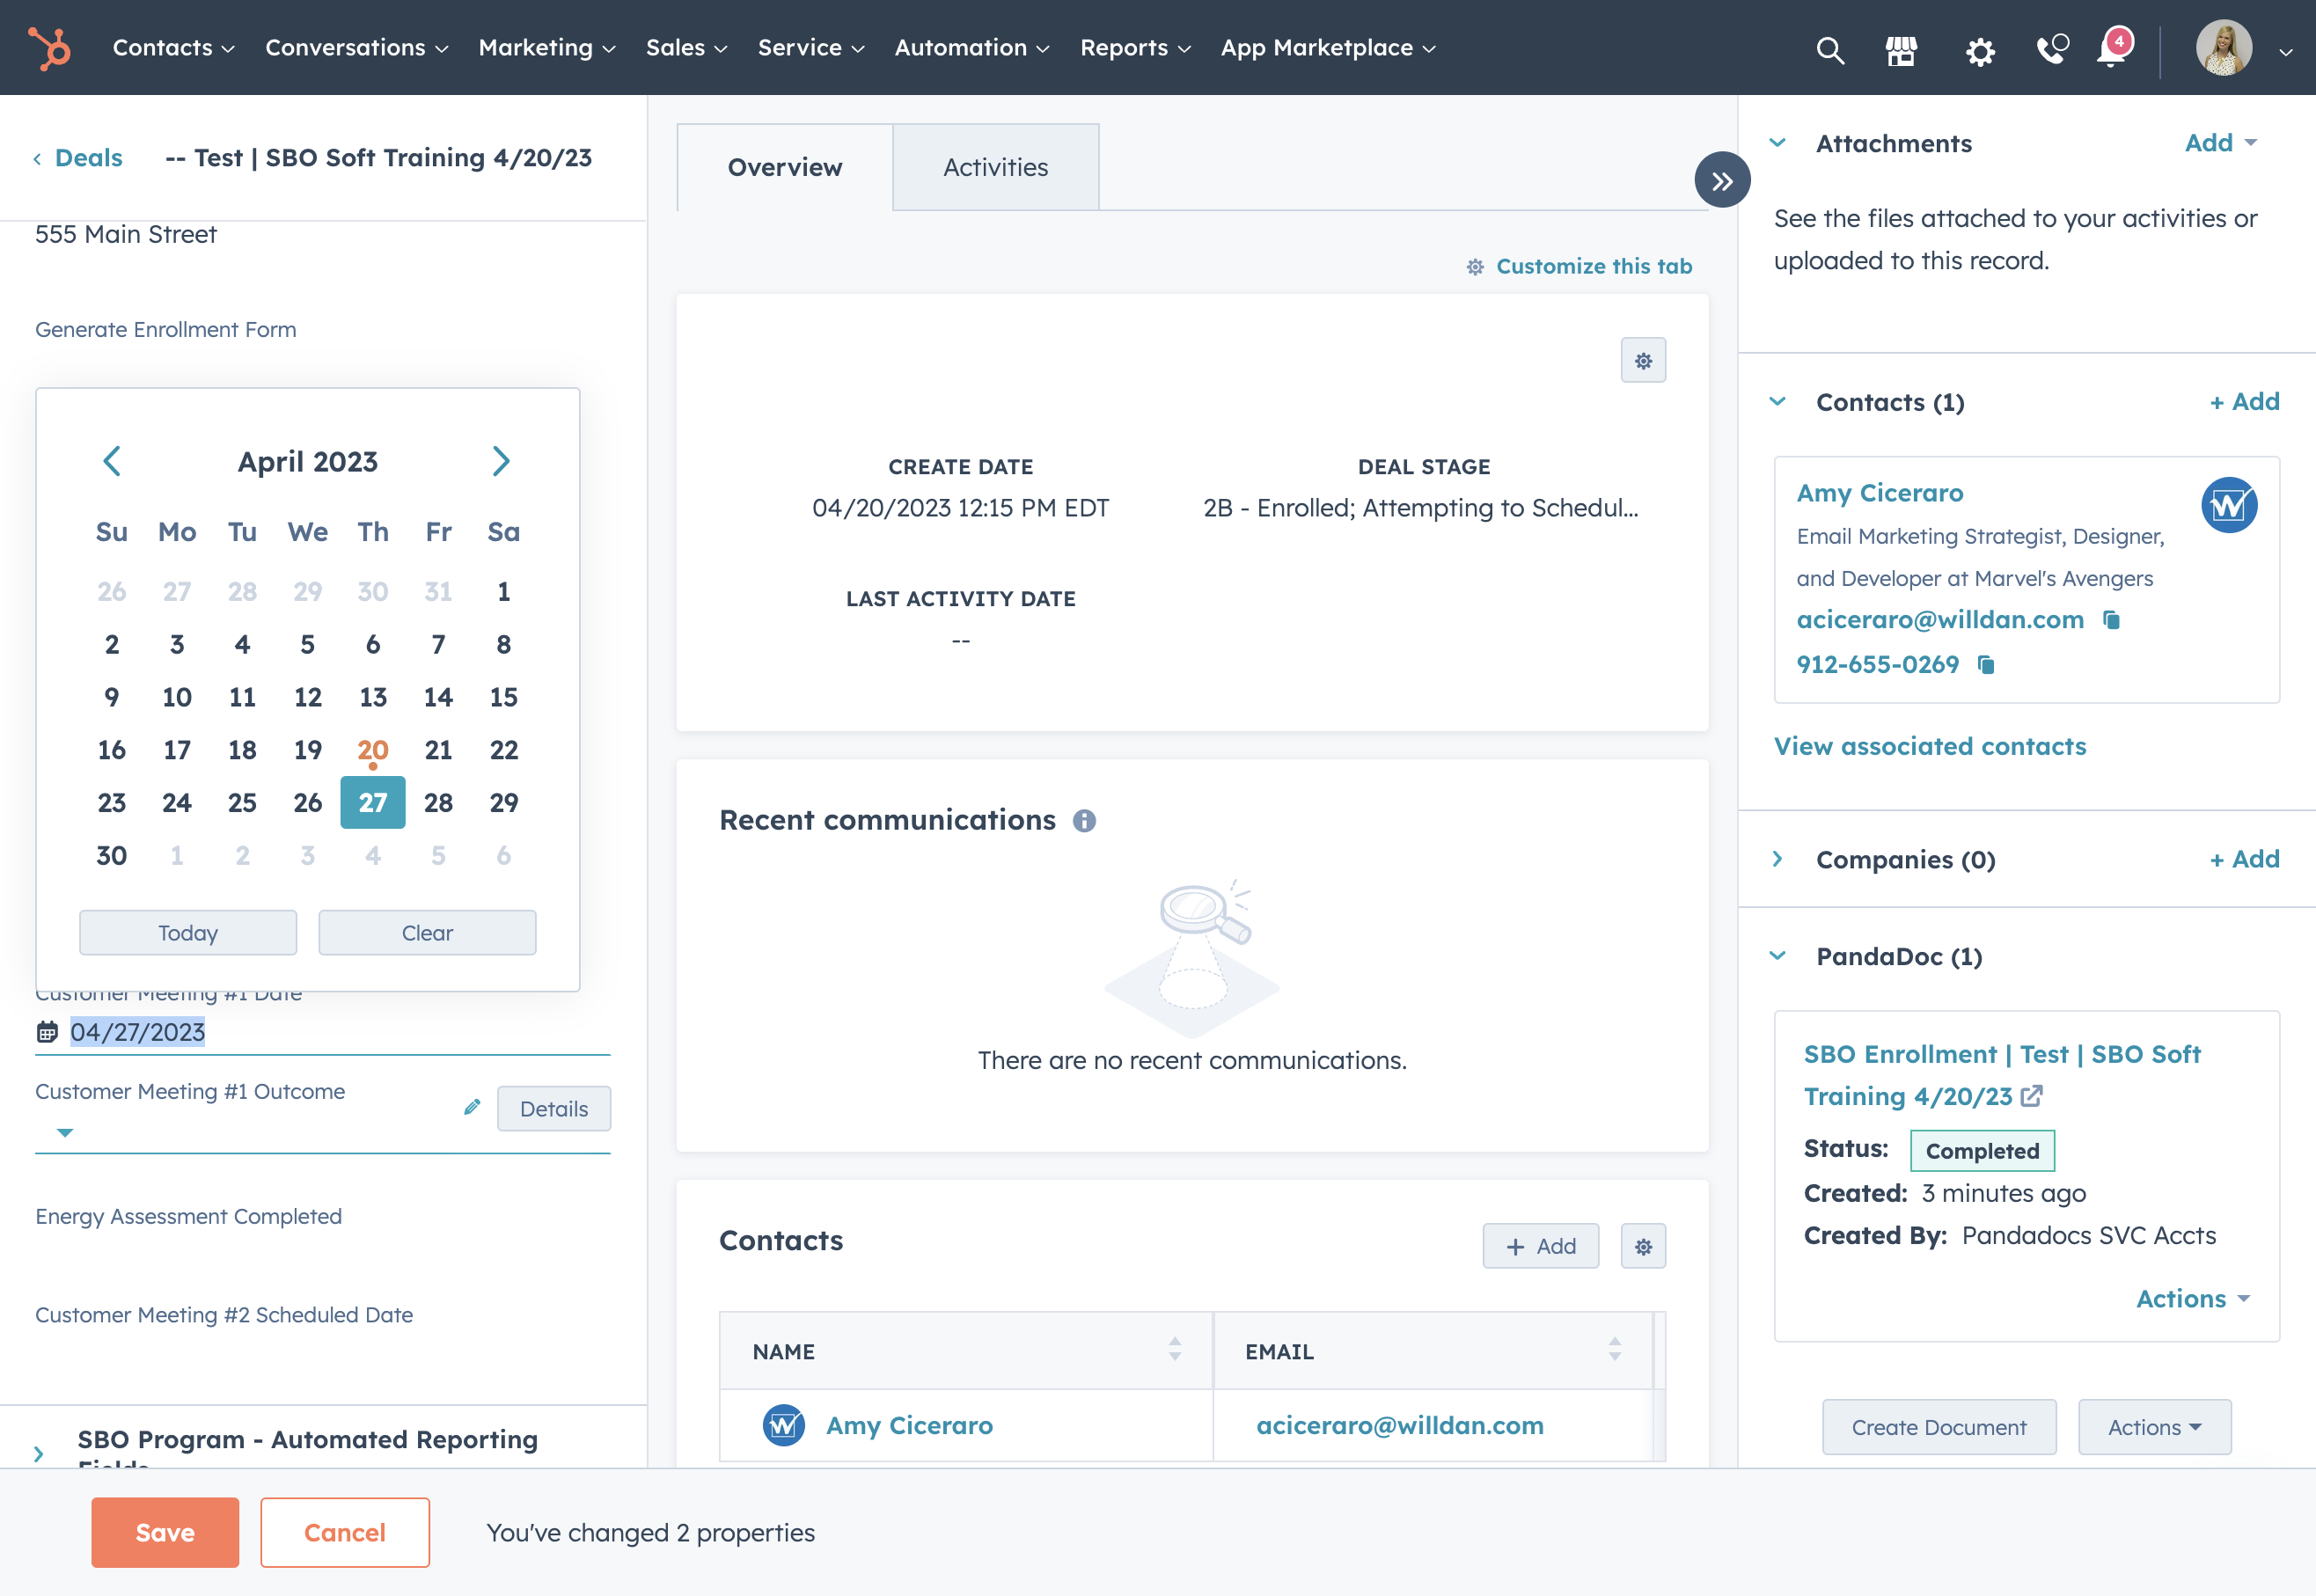The height and width of the screenshot is (1596, 2316).
Task: Click the Today button in calendar
Action: (188, 933)
